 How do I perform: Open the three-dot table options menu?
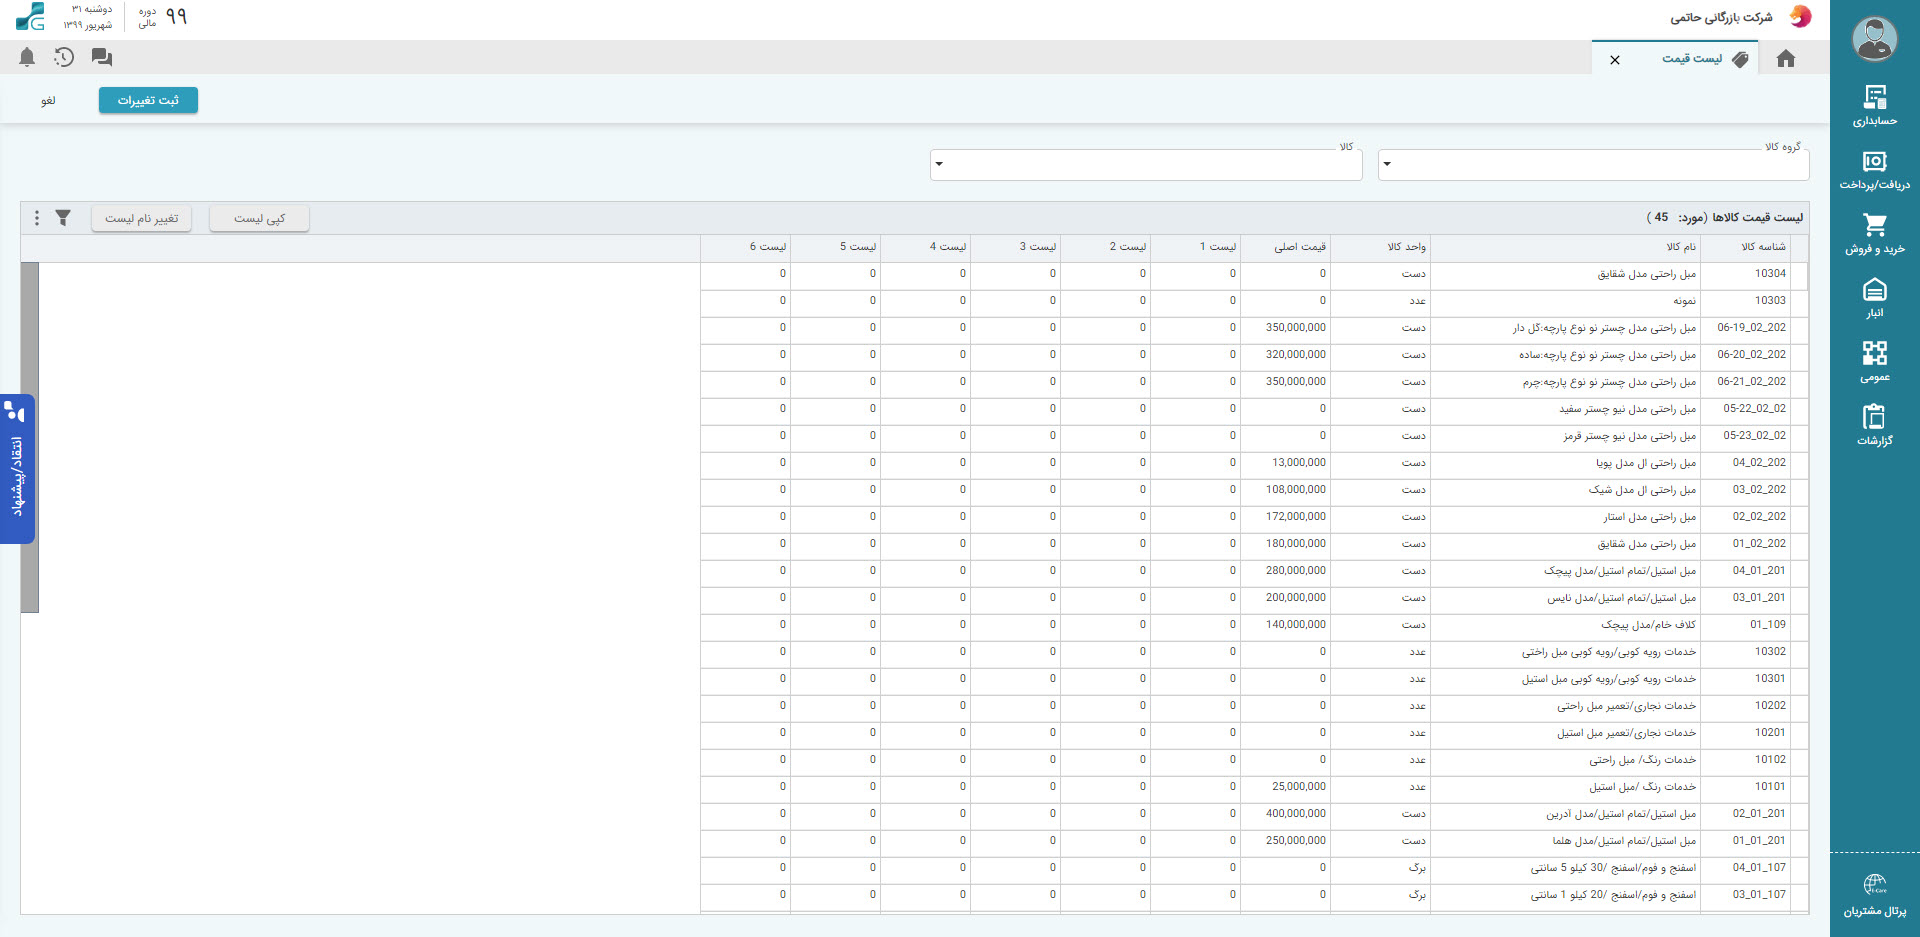tap(37, 218)
